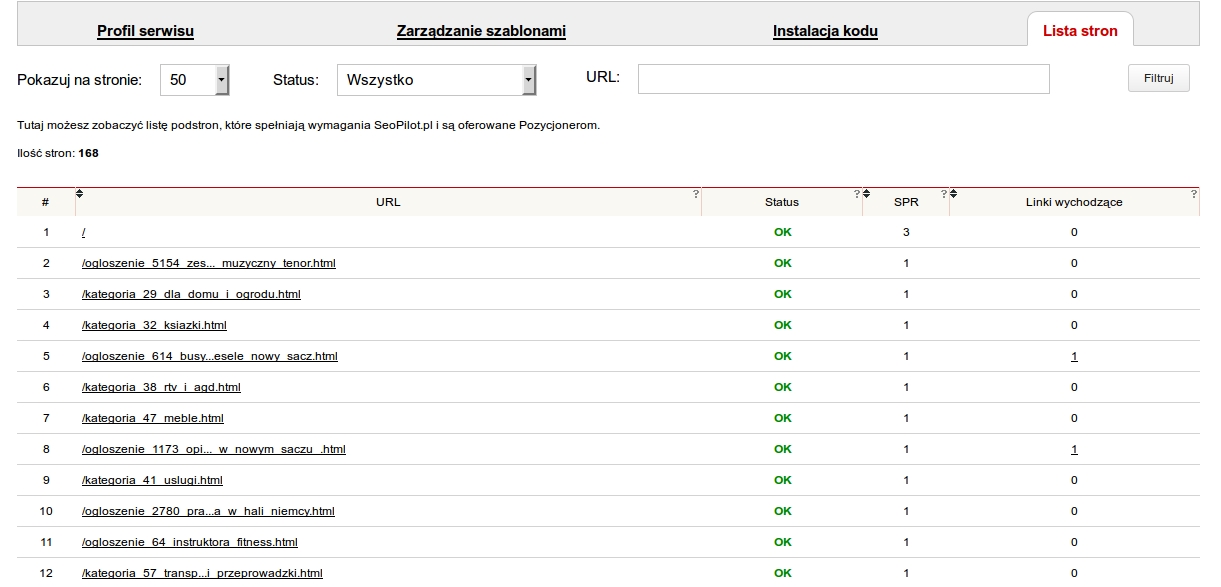Focus the URL filter text field

coord(843,79)
